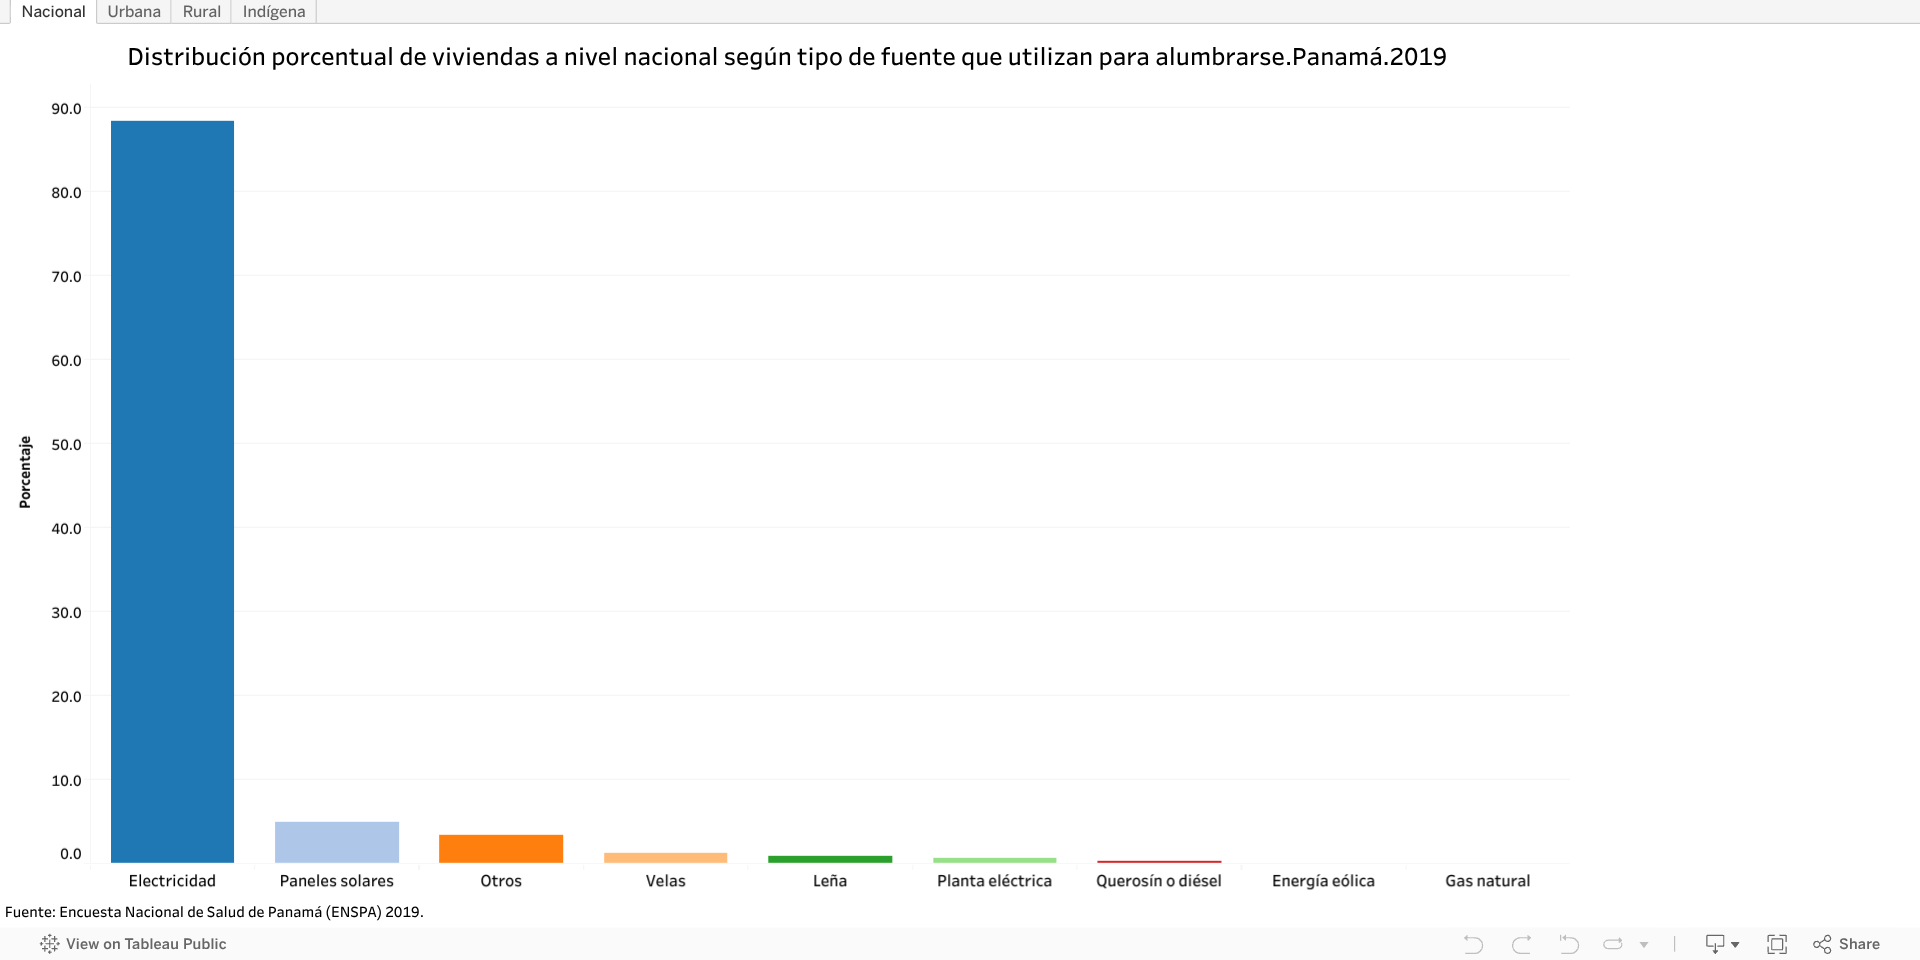1920x960 pixels.
Task: Click the Porcentaje axis title
Action: [25, 472]
